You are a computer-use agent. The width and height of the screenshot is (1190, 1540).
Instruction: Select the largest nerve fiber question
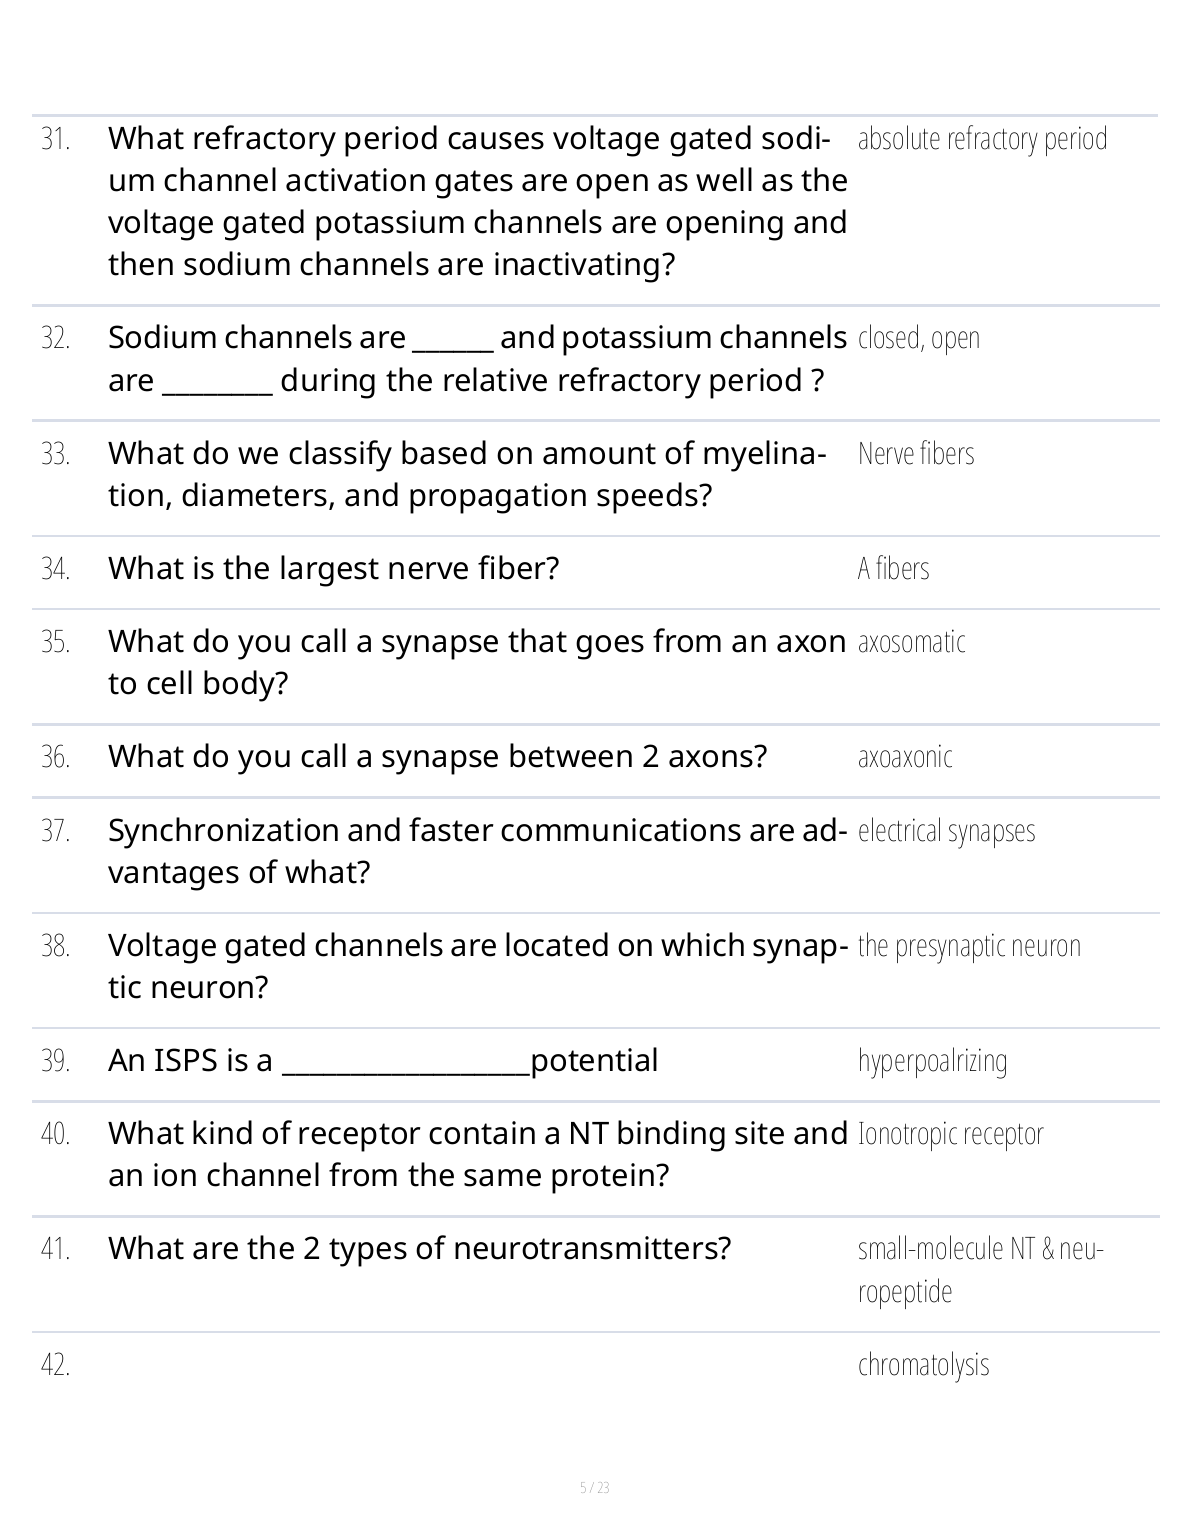[x=333, y=569]
